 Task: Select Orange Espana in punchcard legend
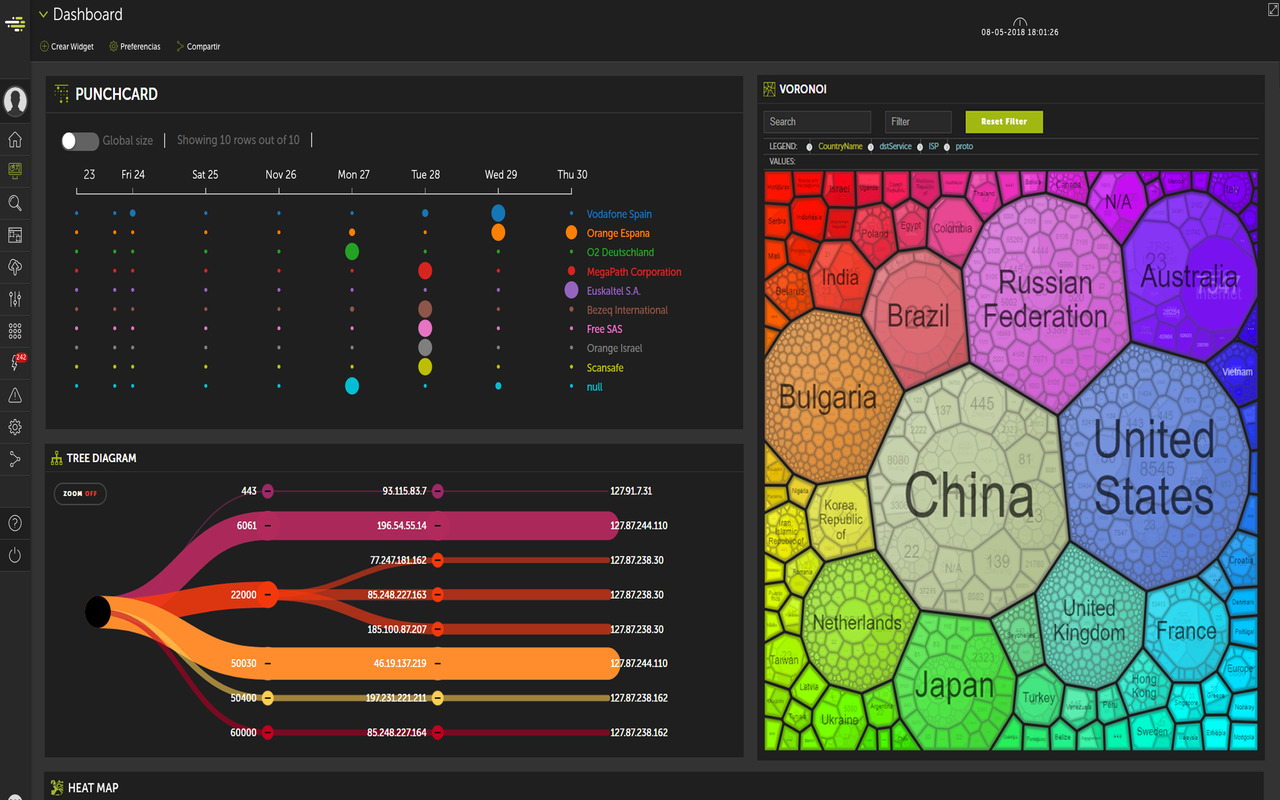pos(618,234)
